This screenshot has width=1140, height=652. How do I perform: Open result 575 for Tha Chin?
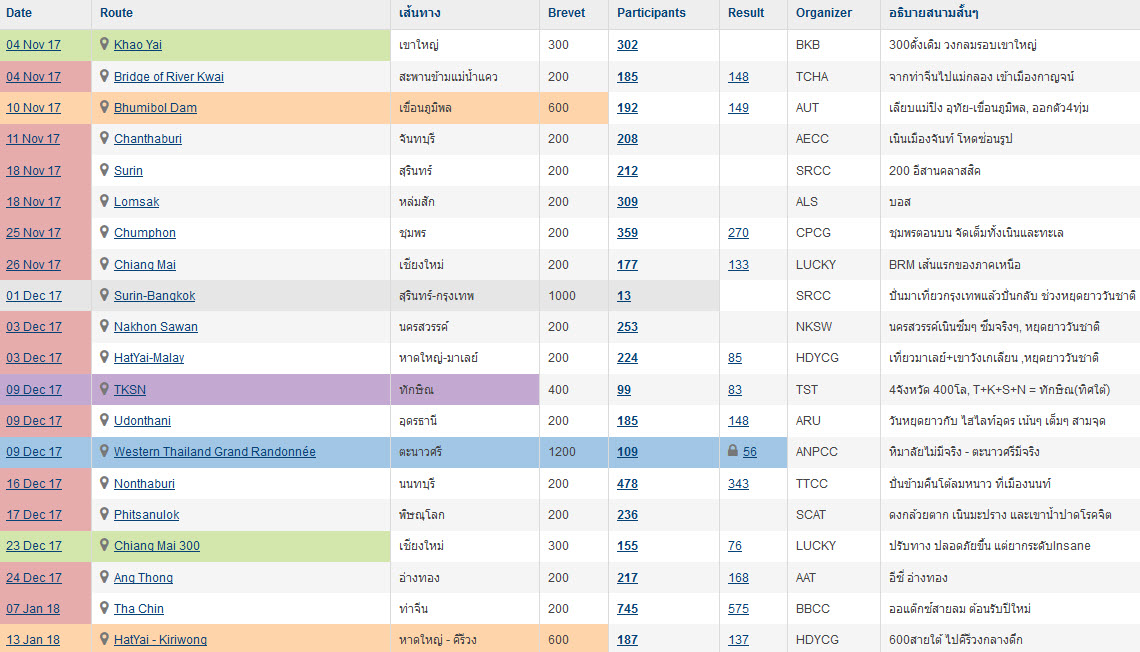tap(738, 608)
